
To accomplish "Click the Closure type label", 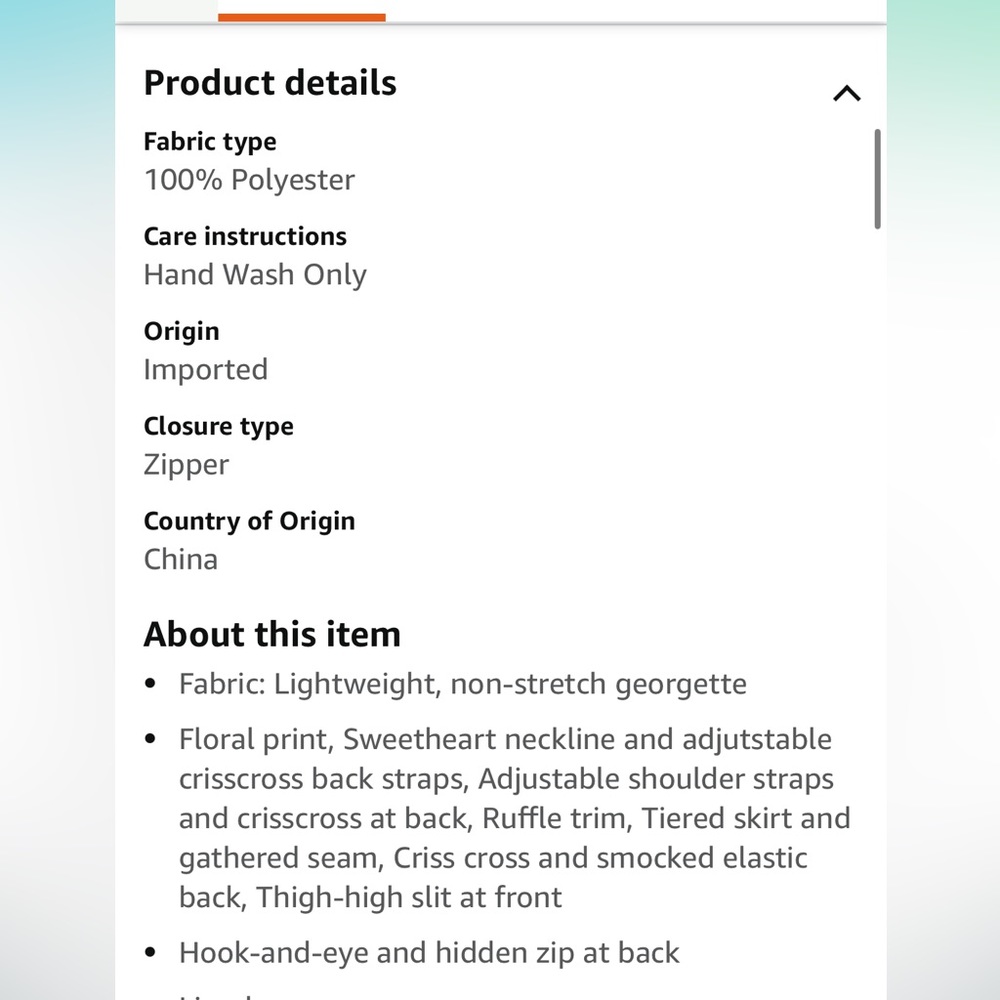I will (x=218, y=427).
